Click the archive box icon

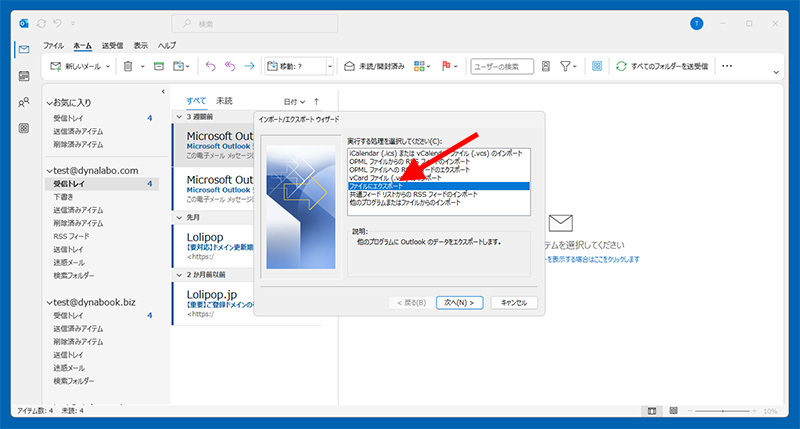tap(157, 66)
